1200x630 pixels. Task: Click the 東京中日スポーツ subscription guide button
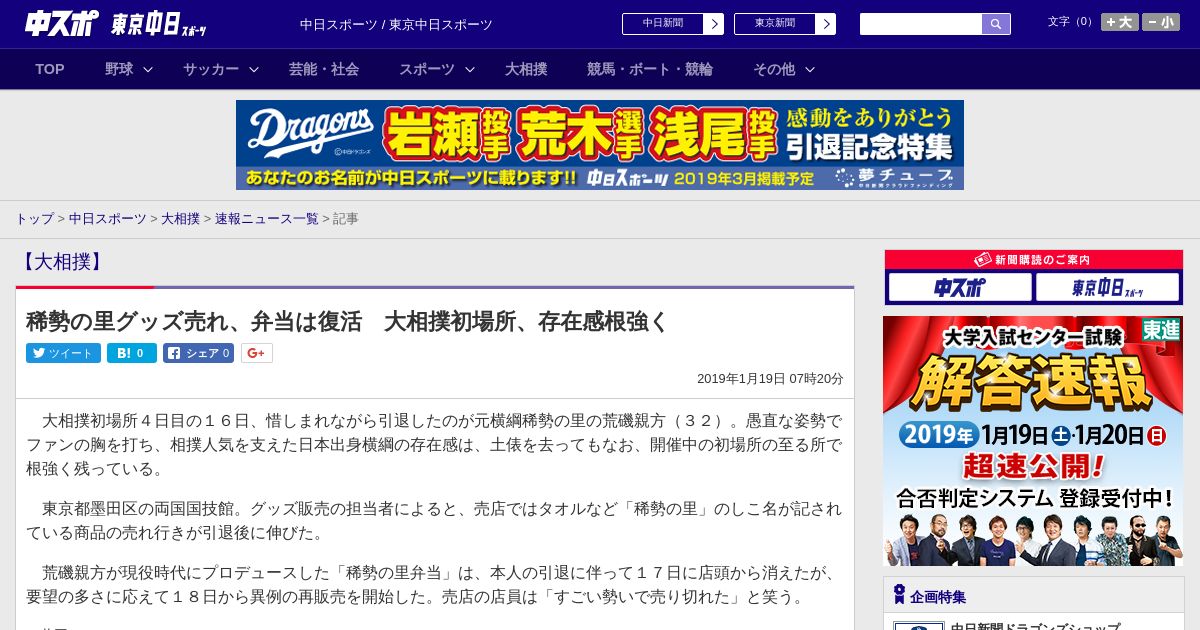pos(1108,288)
